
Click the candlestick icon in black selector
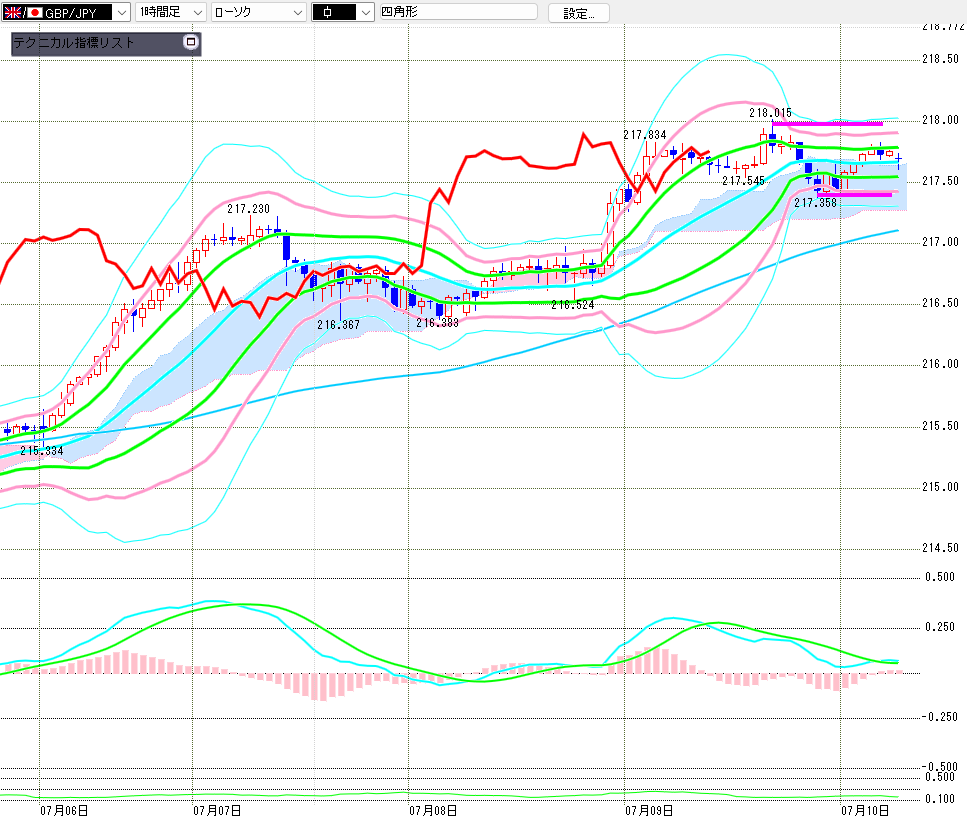(x=334, y=12)
